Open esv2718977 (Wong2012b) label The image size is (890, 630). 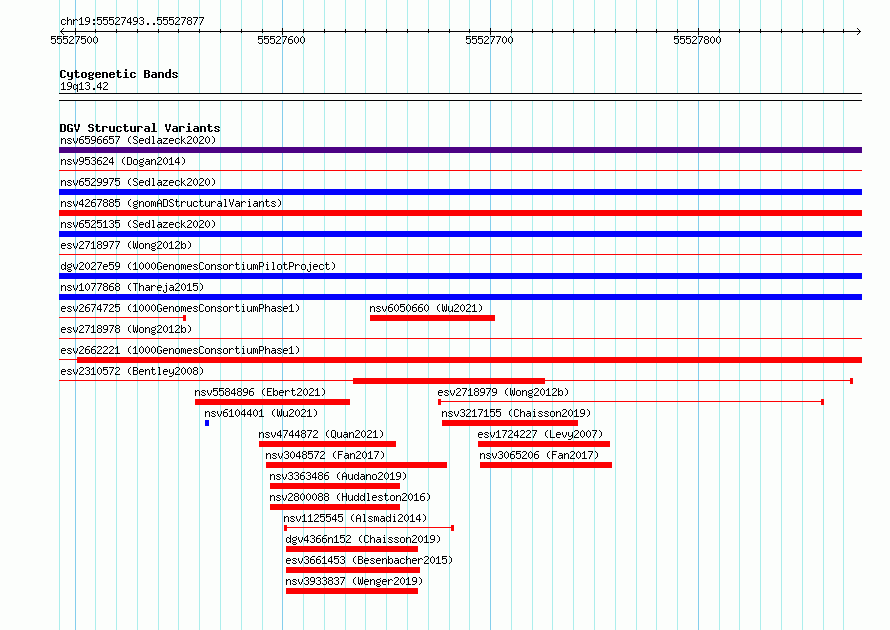pyautogui.click(x=126, y=245)
